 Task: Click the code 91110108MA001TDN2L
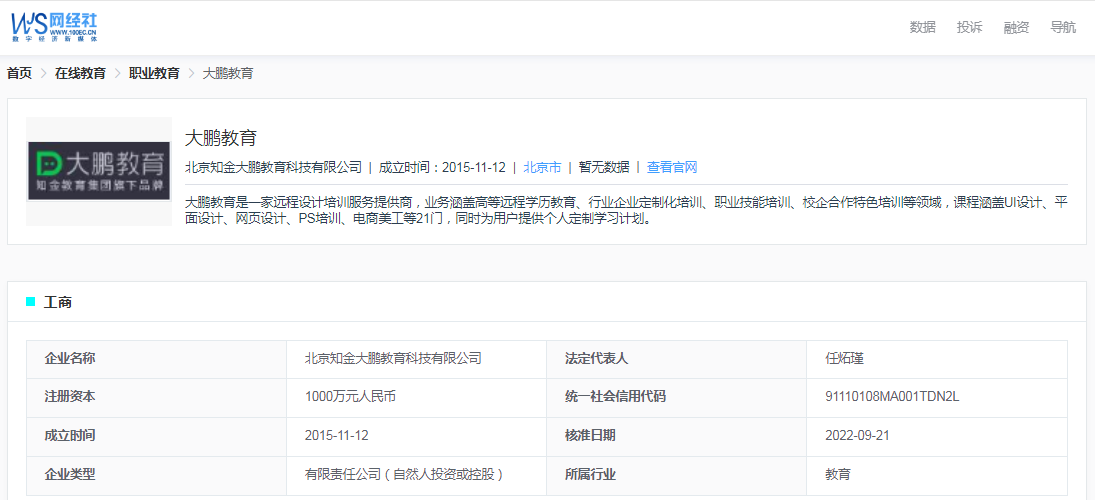point(892,397)
